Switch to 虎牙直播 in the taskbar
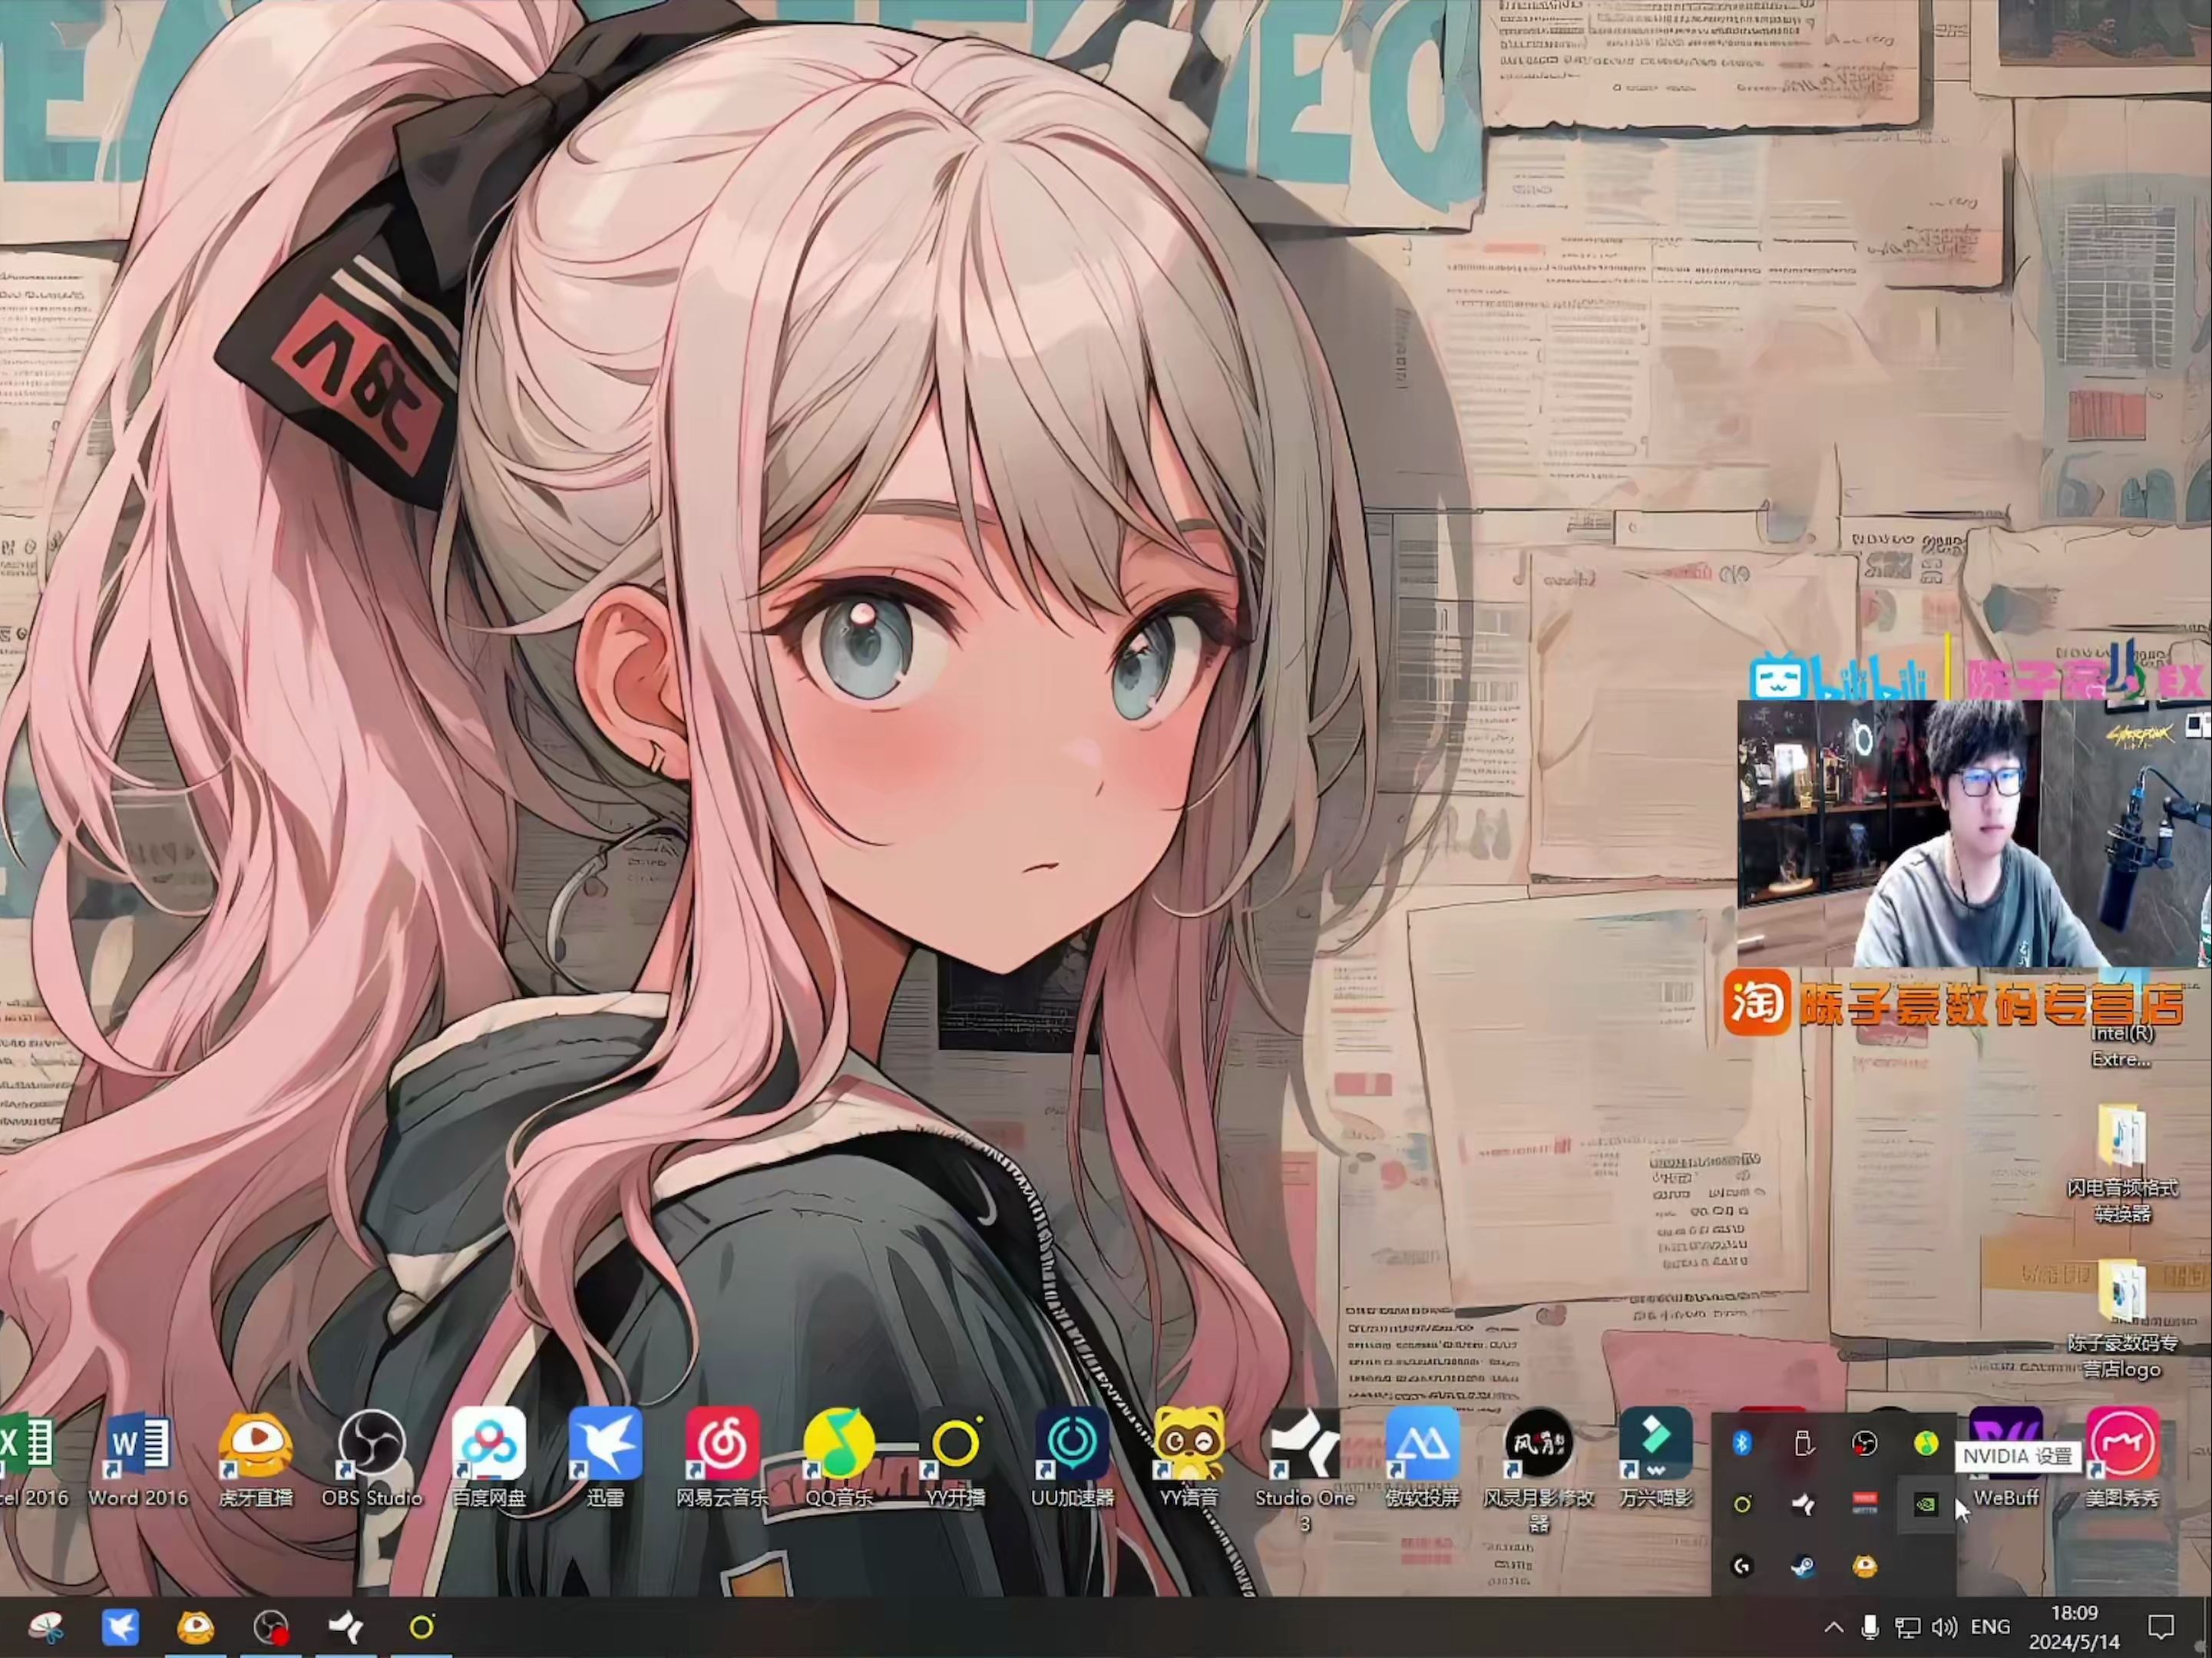 tap(195, 1628)
